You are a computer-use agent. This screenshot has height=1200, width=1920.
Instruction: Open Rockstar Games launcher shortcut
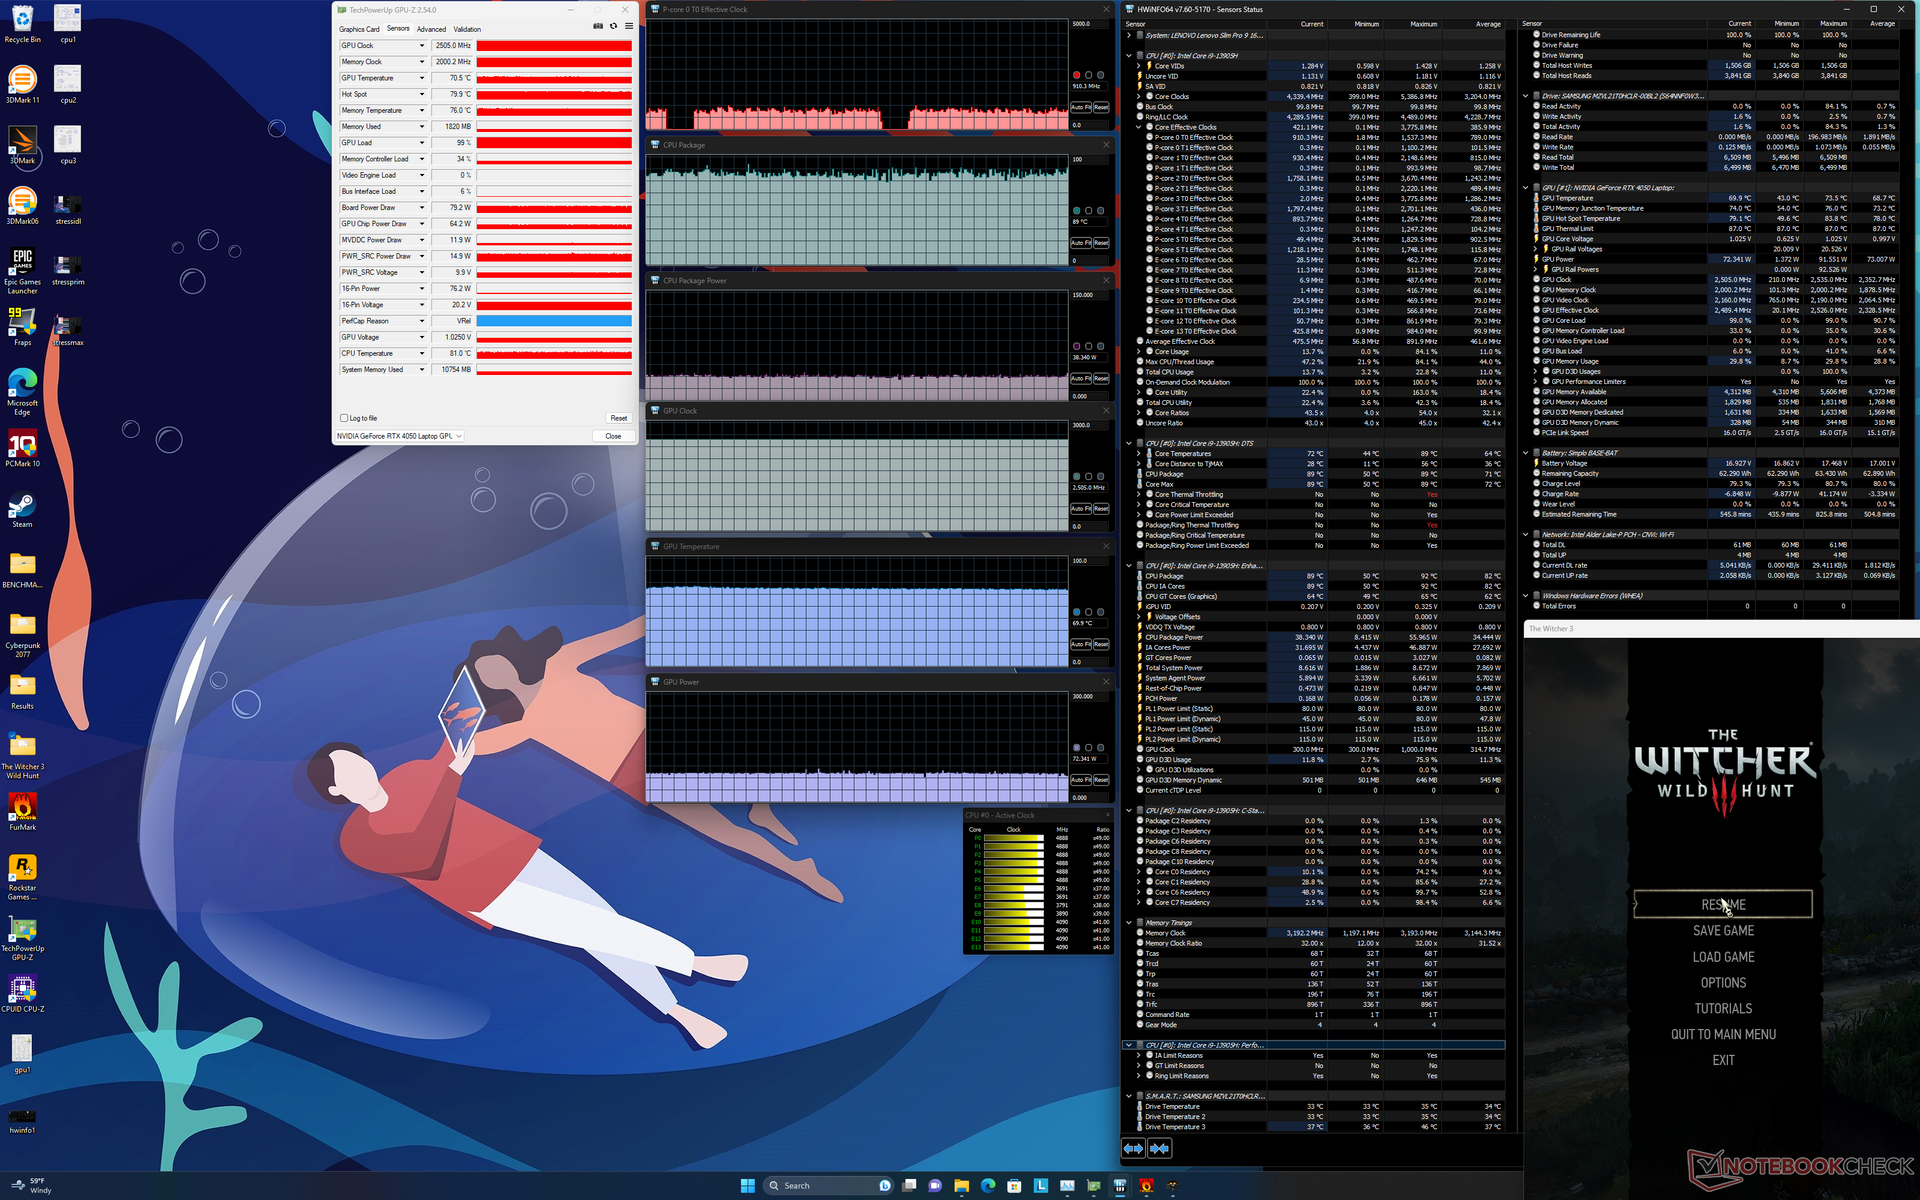[22, 877]
